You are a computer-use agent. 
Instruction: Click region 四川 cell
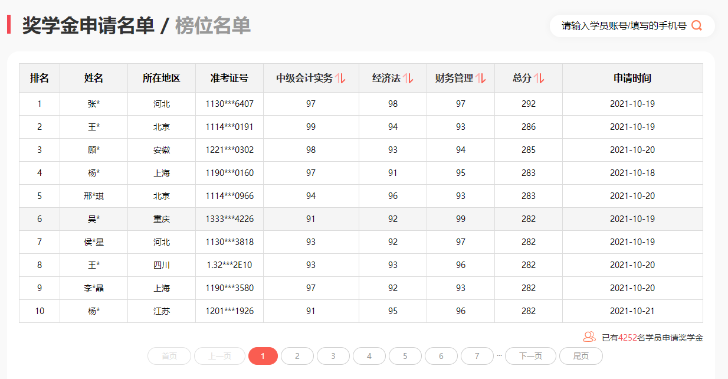pyautogui.click(x=161, y=265)
